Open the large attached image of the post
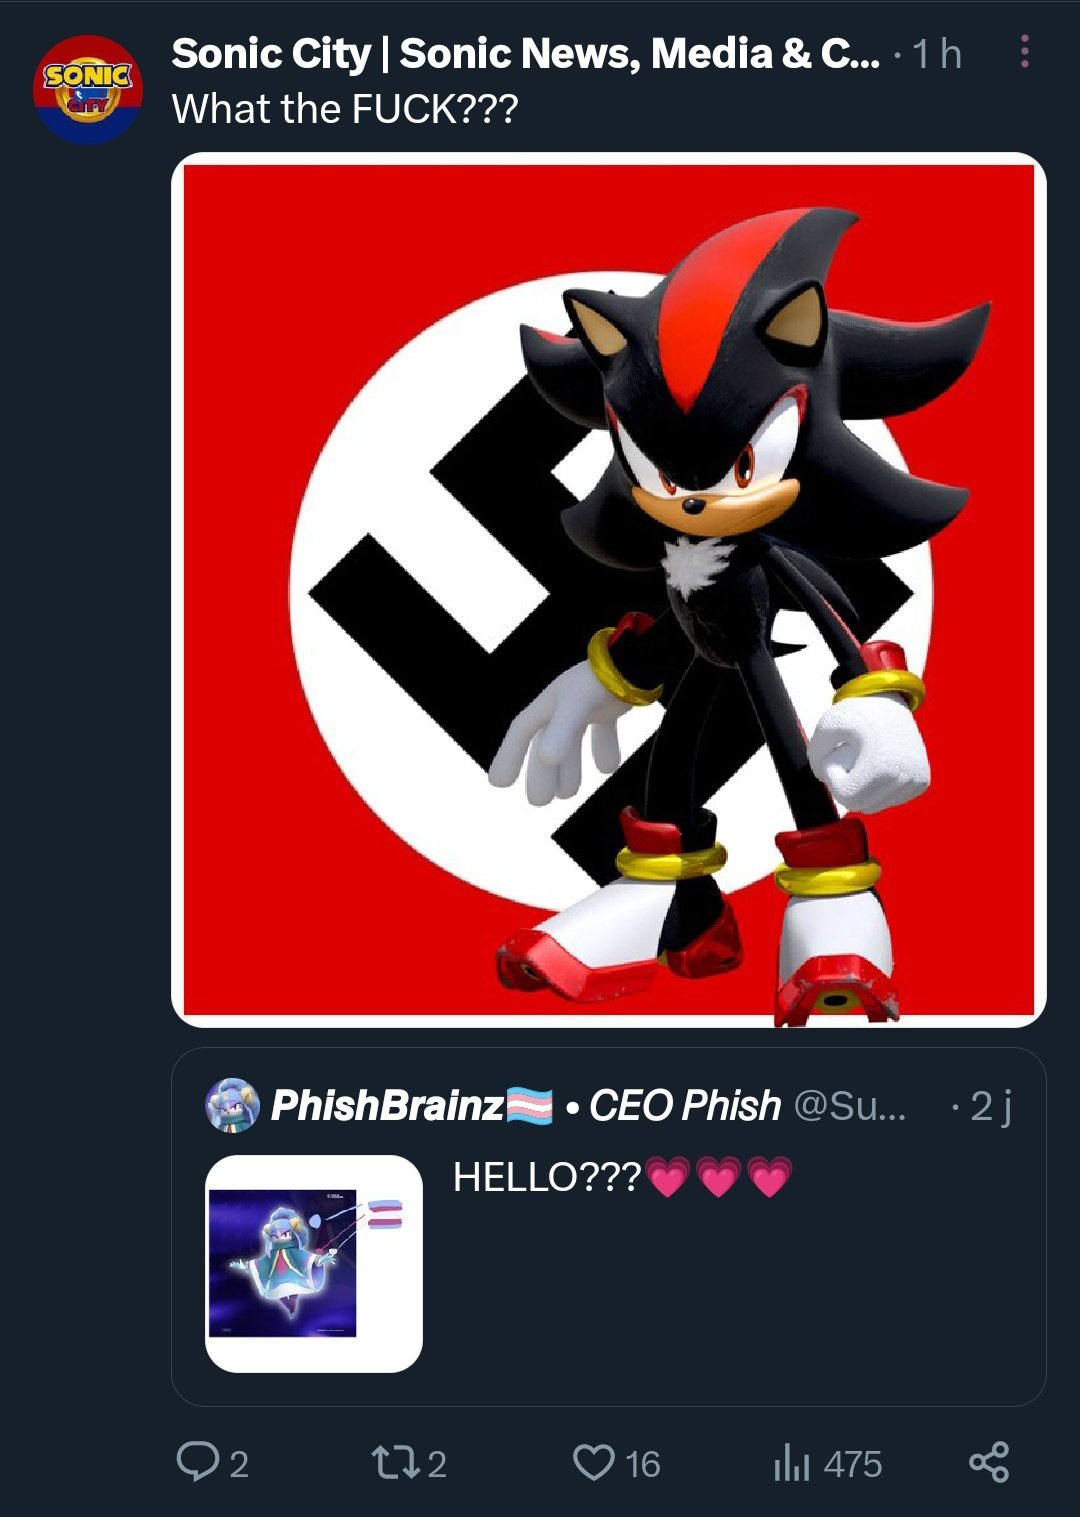The width and height of the screenshot is (1080, 1517). click(609, 590)
